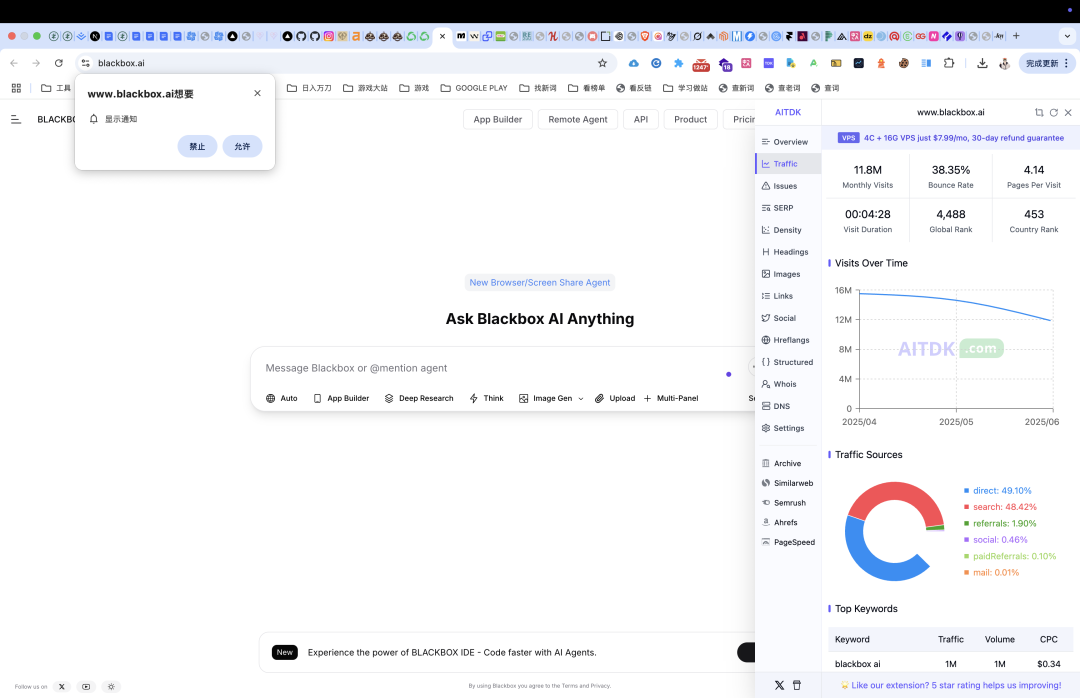The image size is (1080, 698).
Task: Click the trash icon in AITDK footer
Action: coord(797,686)
